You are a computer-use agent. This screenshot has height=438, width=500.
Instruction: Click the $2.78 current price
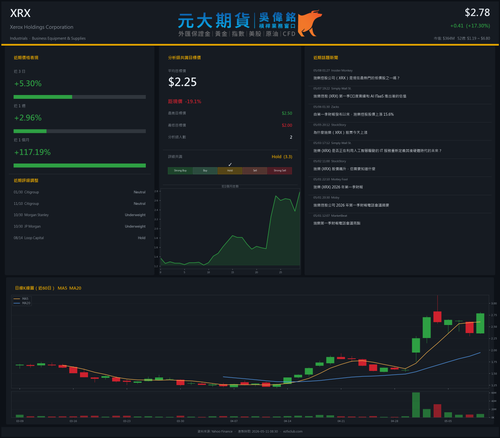pyautogui.click(x=477, y=13)
